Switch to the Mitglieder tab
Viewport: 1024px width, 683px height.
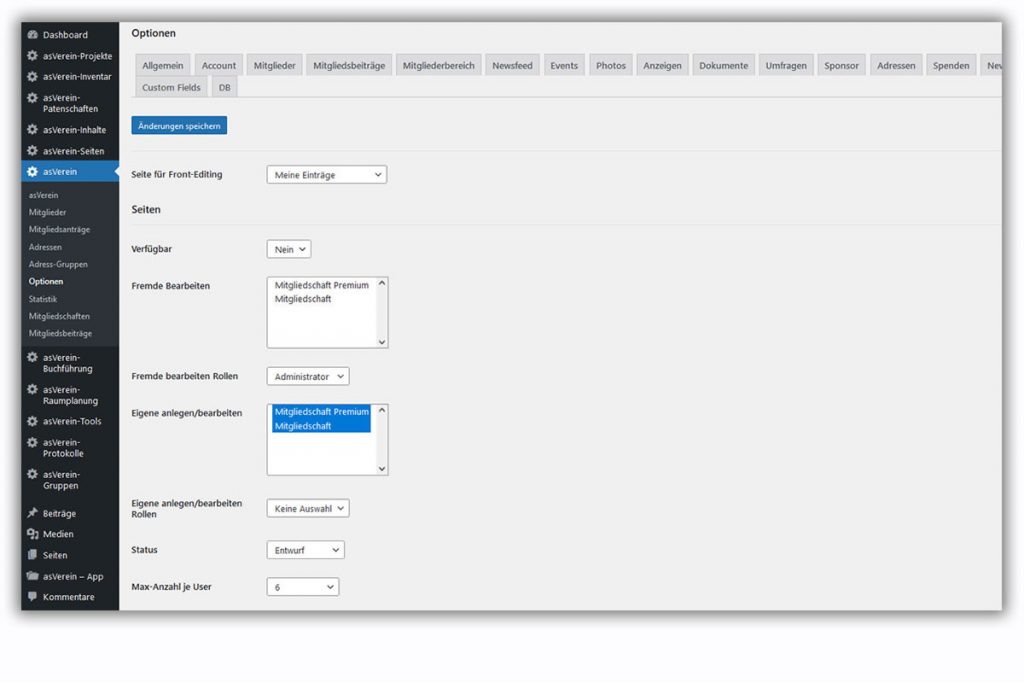click(274, 65)
